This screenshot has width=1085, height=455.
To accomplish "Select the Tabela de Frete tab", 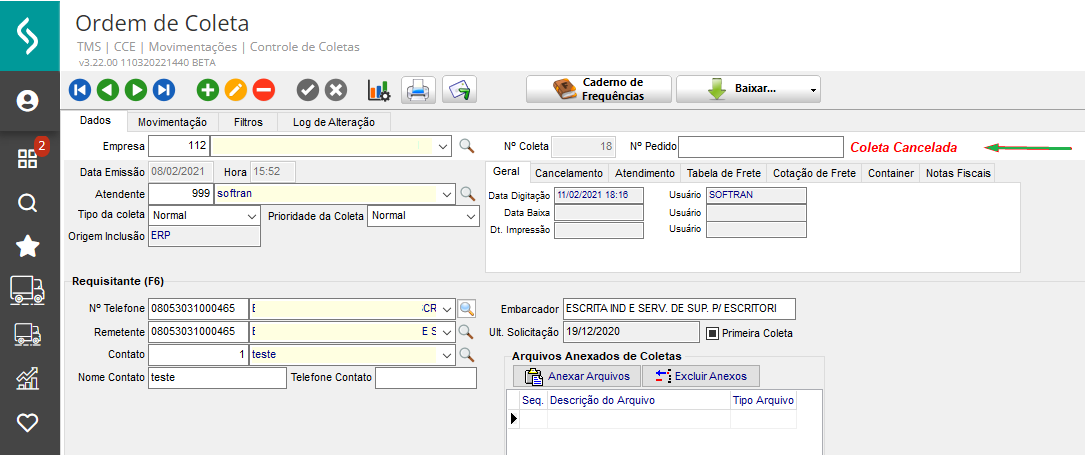I will (x=723, y=173).
